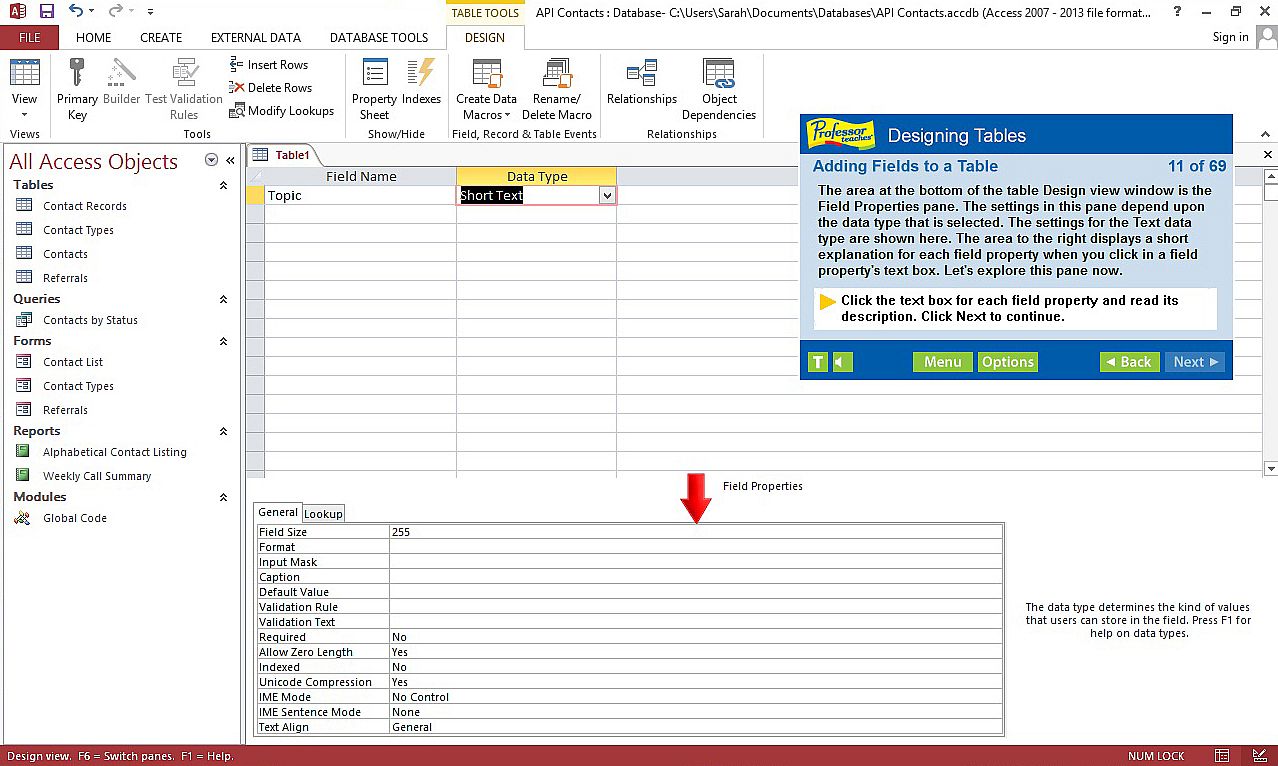Open Alphabetical Contact Listing report
Screen dimensions: 1278x766
tap(114, 452)
